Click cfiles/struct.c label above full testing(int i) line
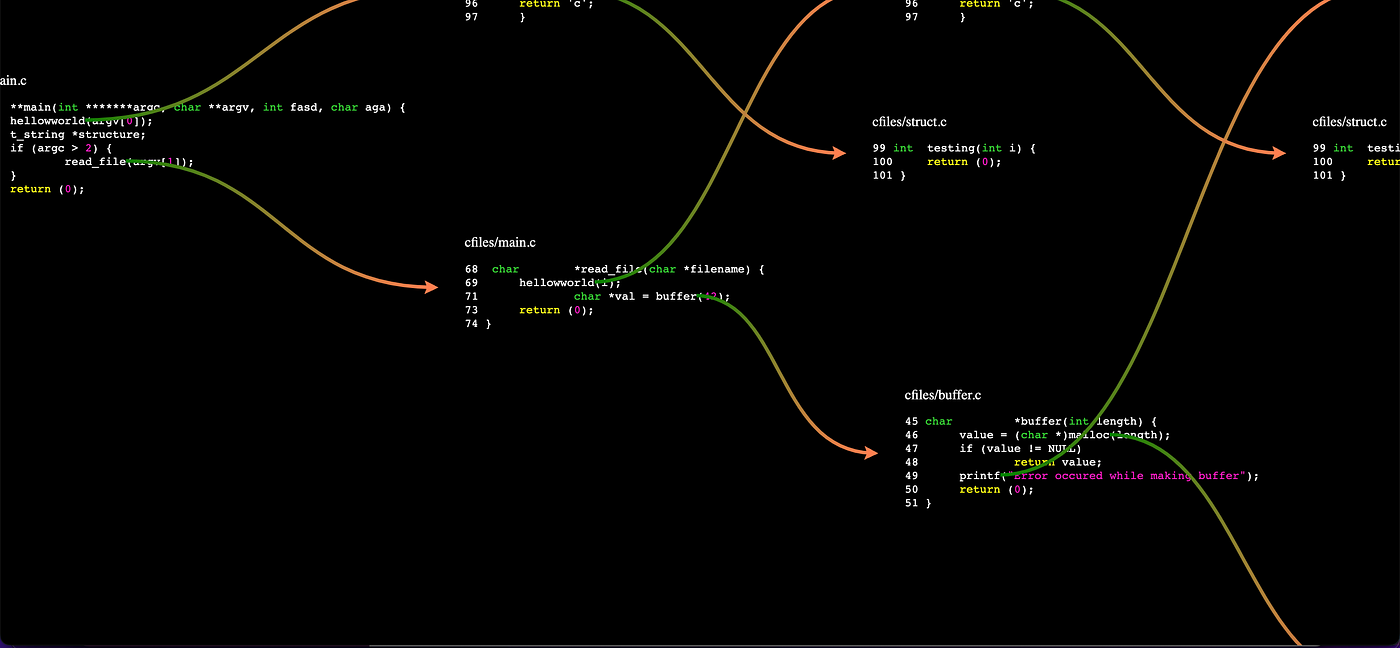1400x648 pixels. pyautogui.click(x=909, y=122)
